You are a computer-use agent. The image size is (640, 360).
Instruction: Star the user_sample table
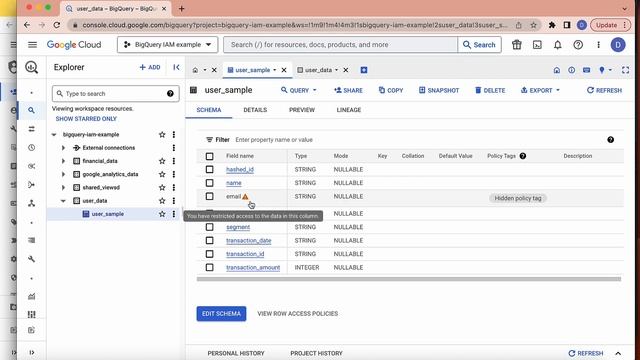pos(162,214)
